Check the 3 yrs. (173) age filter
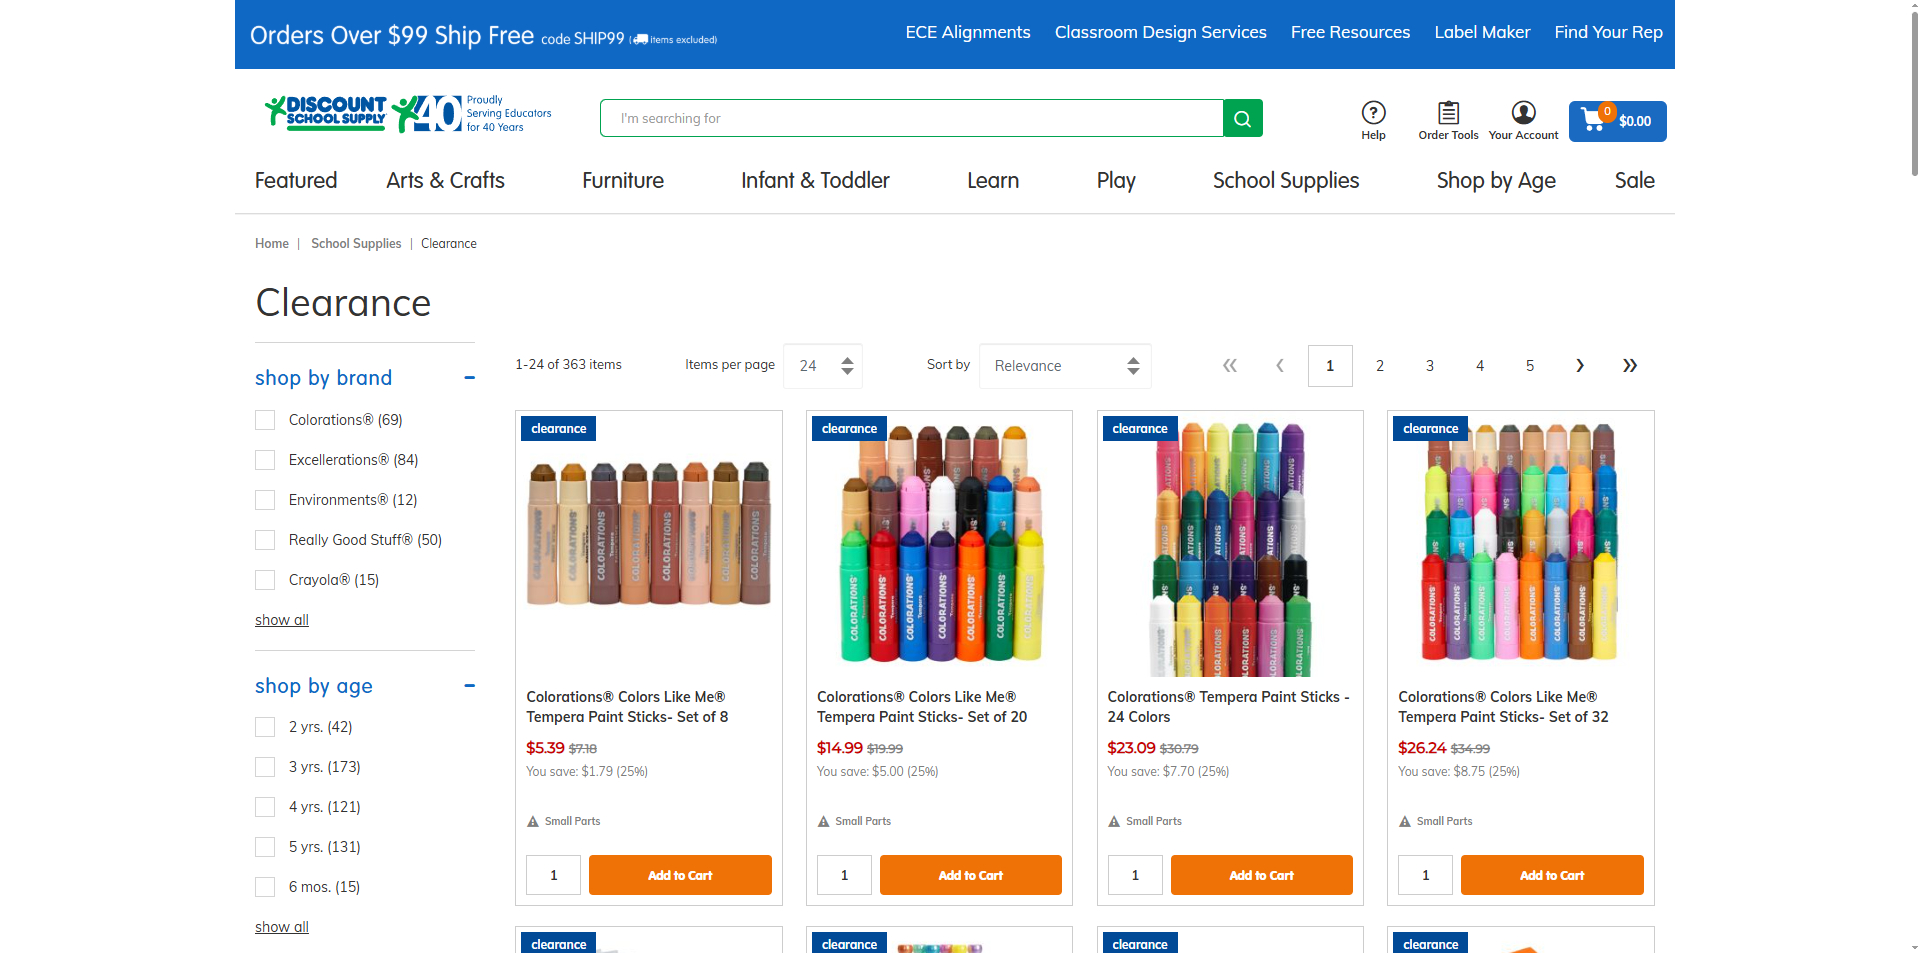 click(x=265, y=767)
